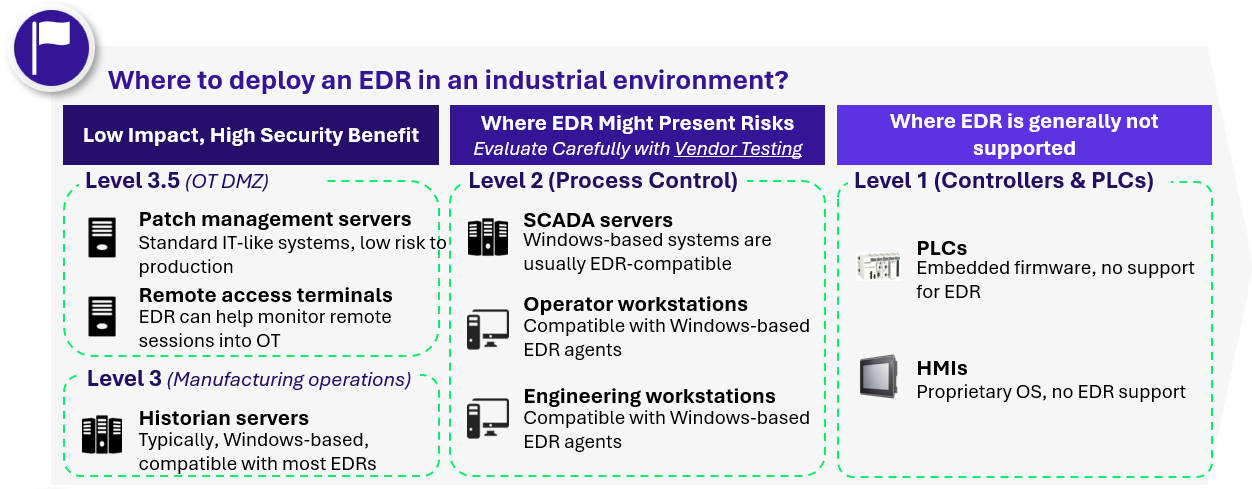
Task: Click the HMIs touchscreen panel image
Action: pos(879,377)
